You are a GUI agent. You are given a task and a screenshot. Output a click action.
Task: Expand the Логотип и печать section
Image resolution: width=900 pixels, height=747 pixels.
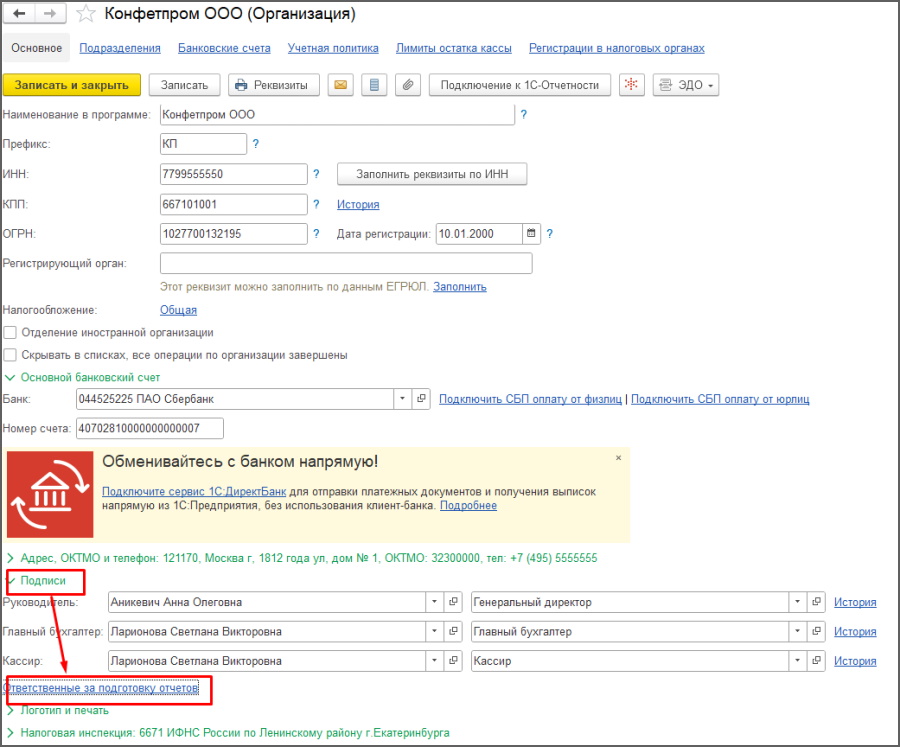62,710
